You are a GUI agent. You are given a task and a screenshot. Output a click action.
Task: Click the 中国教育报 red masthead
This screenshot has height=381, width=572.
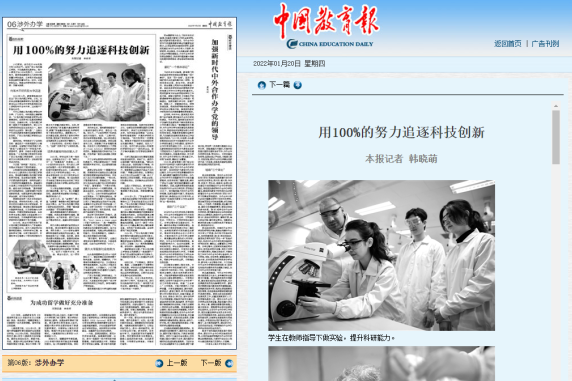pyautogui.click(x=326, y=20)
